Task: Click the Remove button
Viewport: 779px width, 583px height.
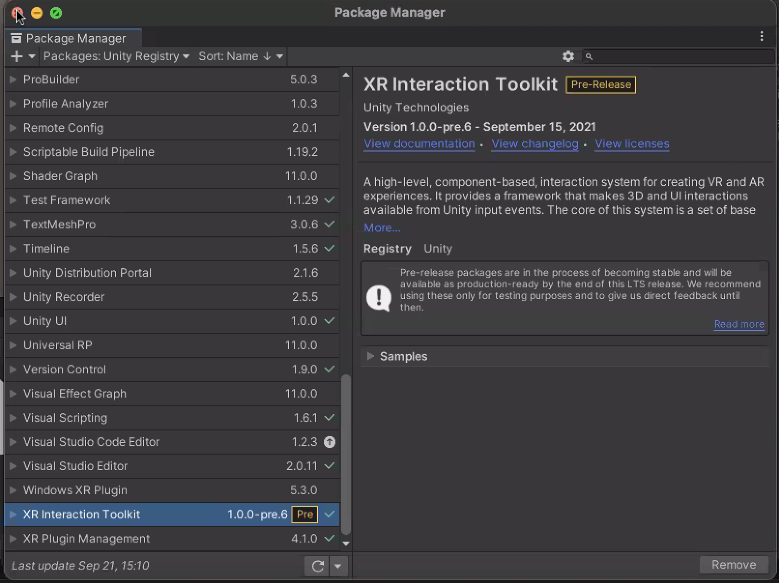Action: point(733,565)
